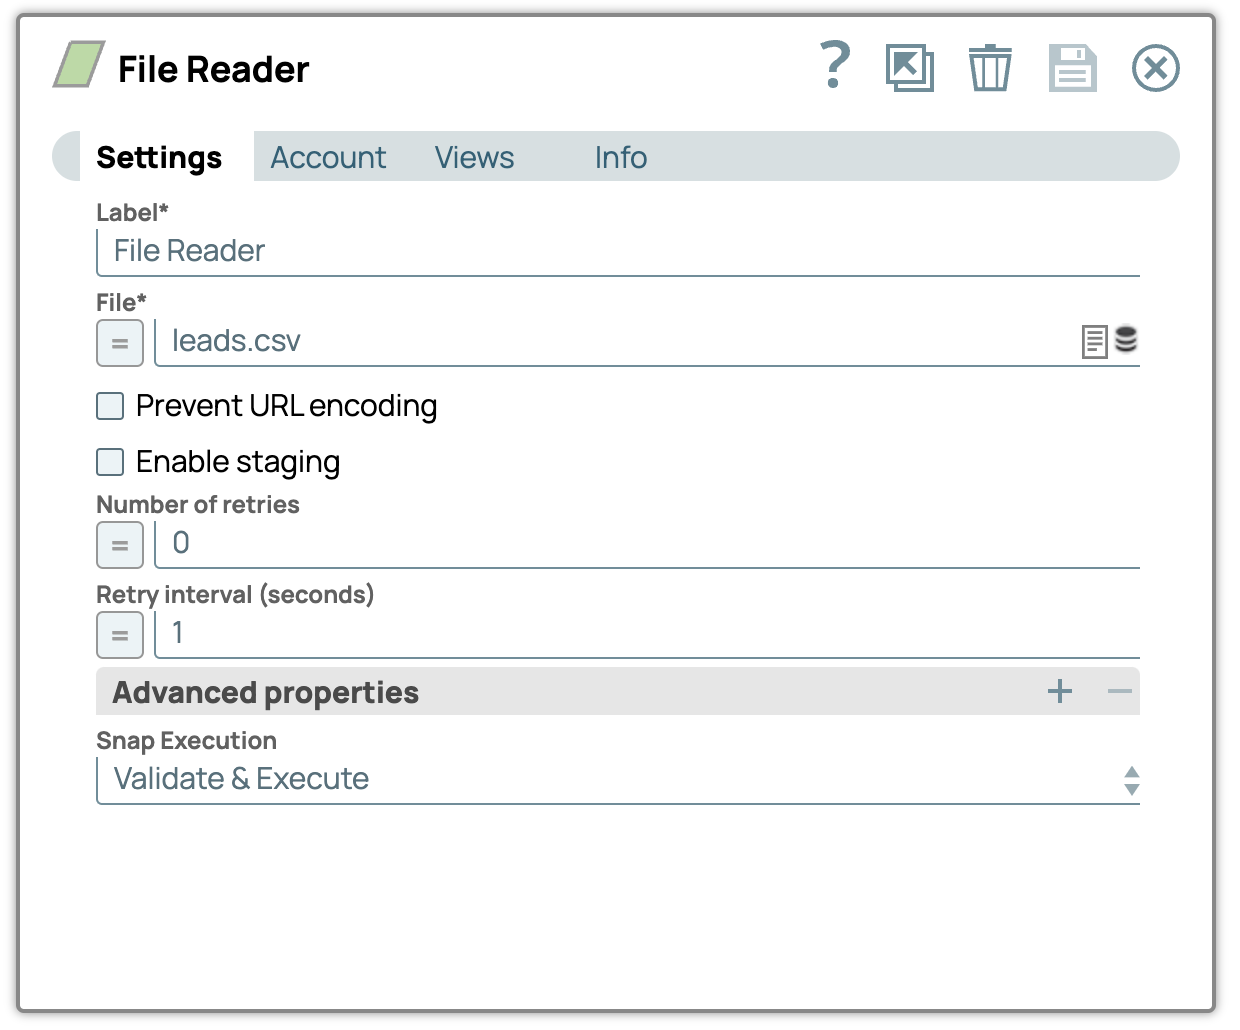
Task: Click the database stack icon in File field
Action: coord(1126,340)
